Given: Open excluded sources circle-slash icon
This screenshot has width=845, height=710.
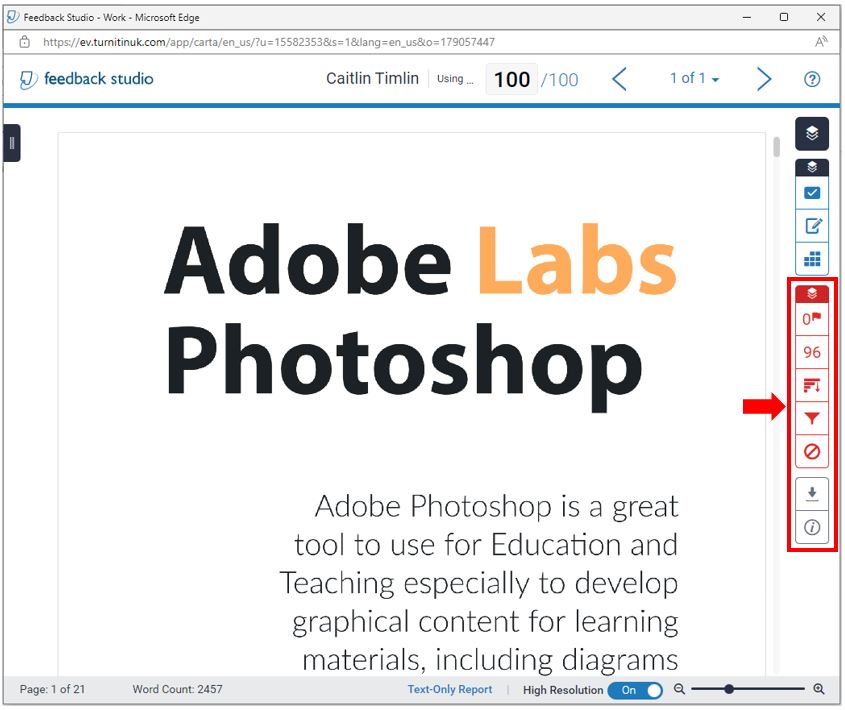Looking at the screenshot, I should [x=812, y=451].
